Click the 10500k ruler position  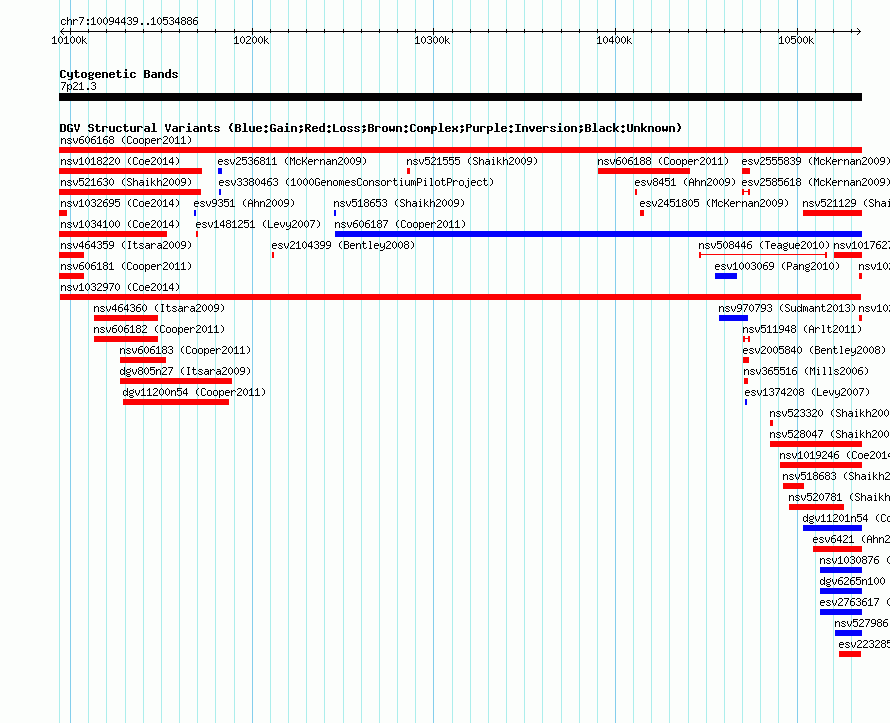tap(796, 40)
